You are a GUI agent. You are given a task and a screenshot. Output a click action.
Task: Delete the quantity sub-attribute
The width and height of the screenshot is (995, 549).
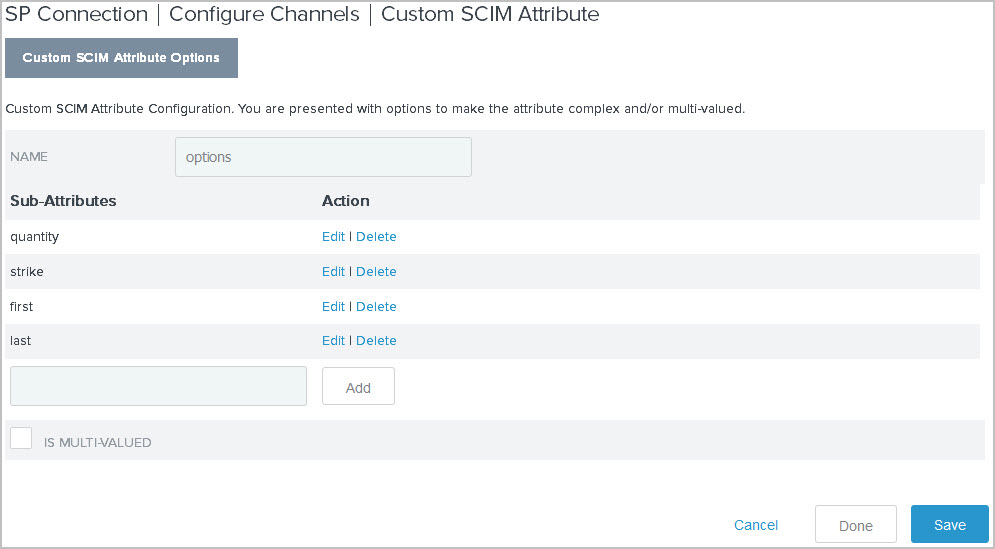(x=376, y=237)
